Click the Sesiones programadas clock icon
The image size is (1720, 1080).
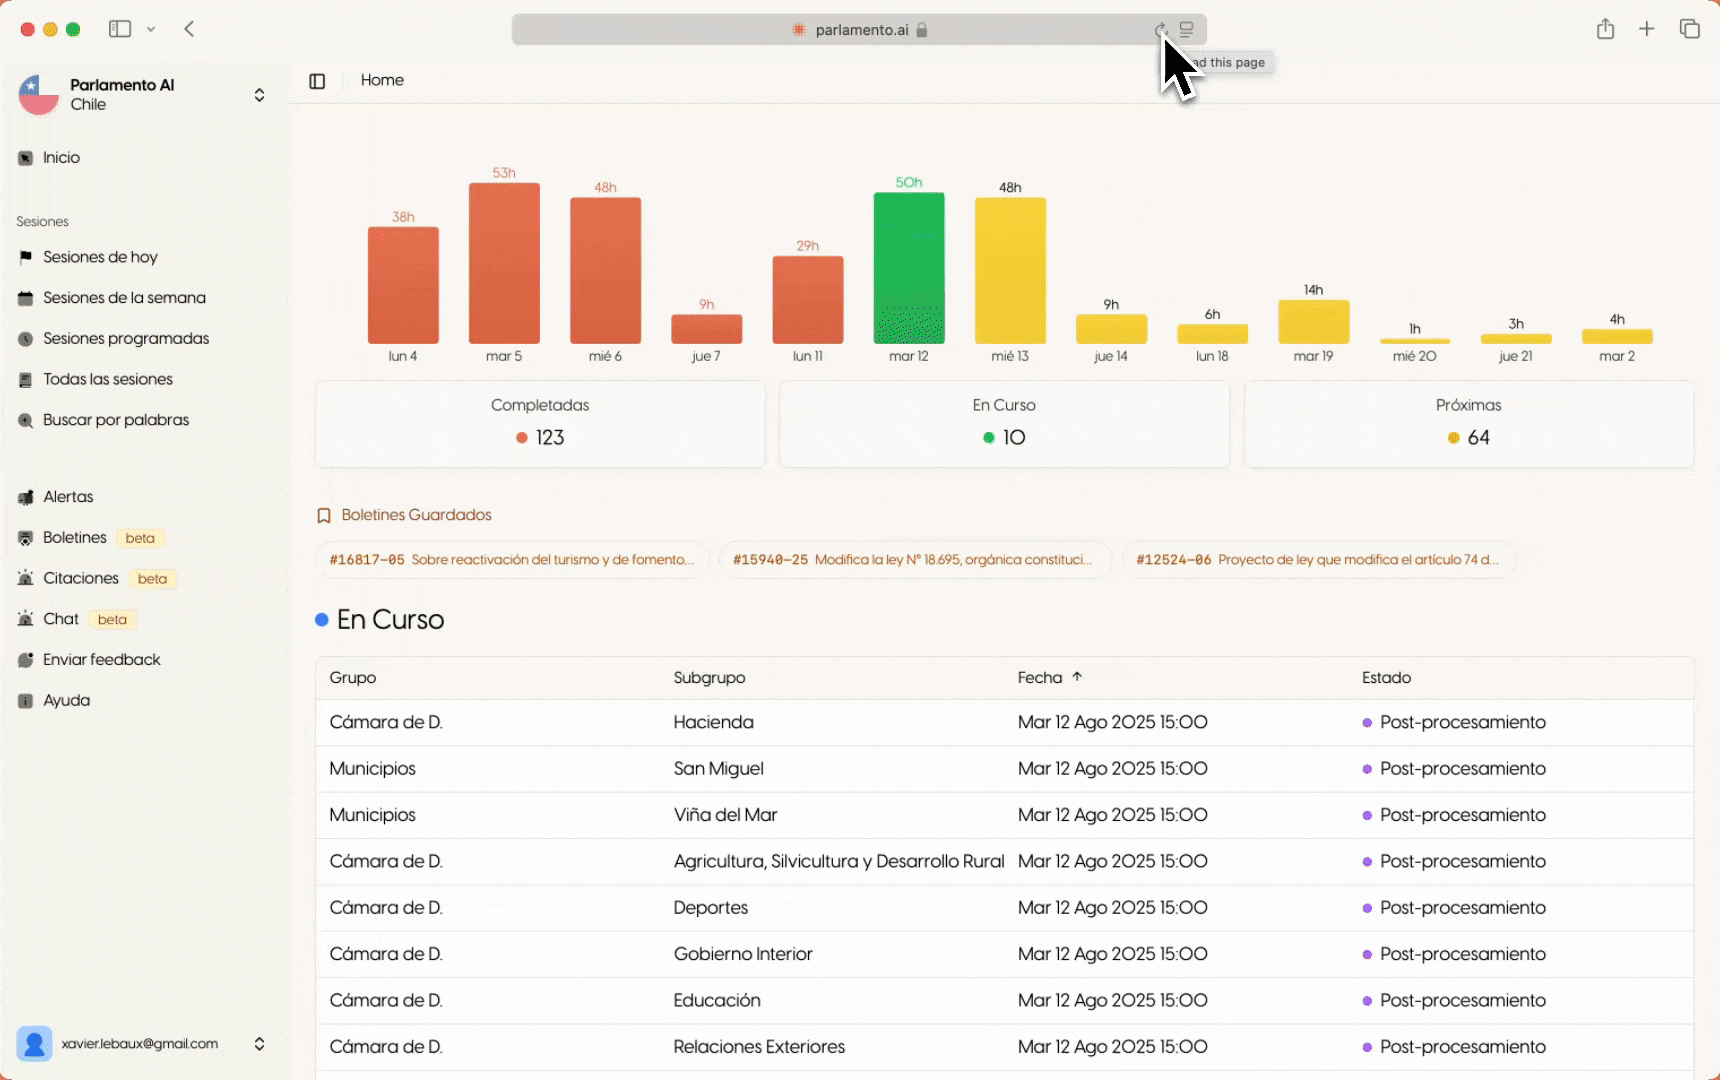point(26,339)
